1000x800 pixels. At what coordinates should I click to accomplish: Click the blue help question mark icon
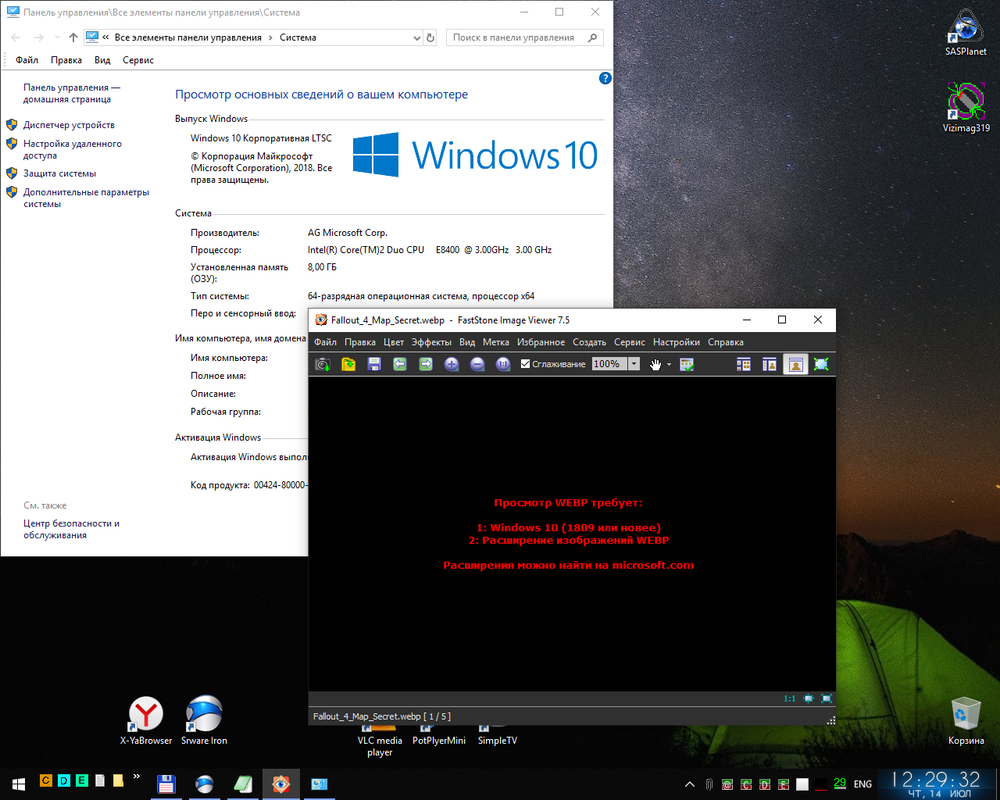[605, 78]
